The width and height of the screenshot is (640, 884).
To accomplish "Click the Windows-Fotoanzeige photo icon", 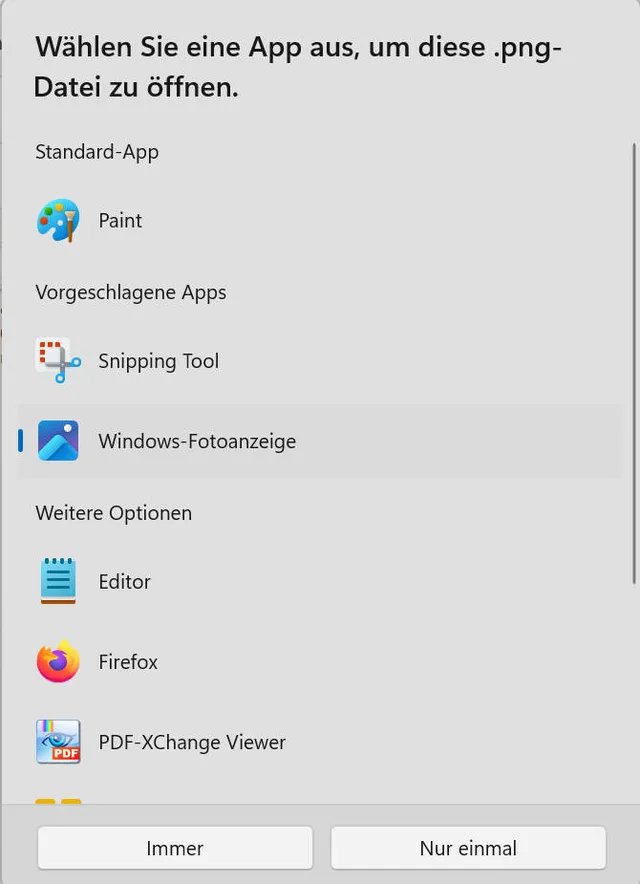I will click(58, 441).
